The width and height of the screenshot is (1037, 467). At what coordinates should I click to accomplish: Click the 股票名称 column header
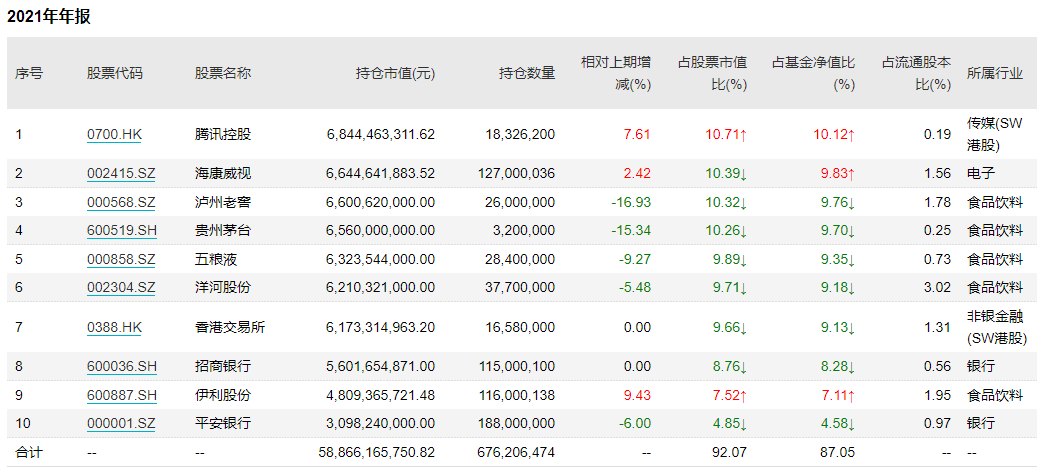click(223, 73)
